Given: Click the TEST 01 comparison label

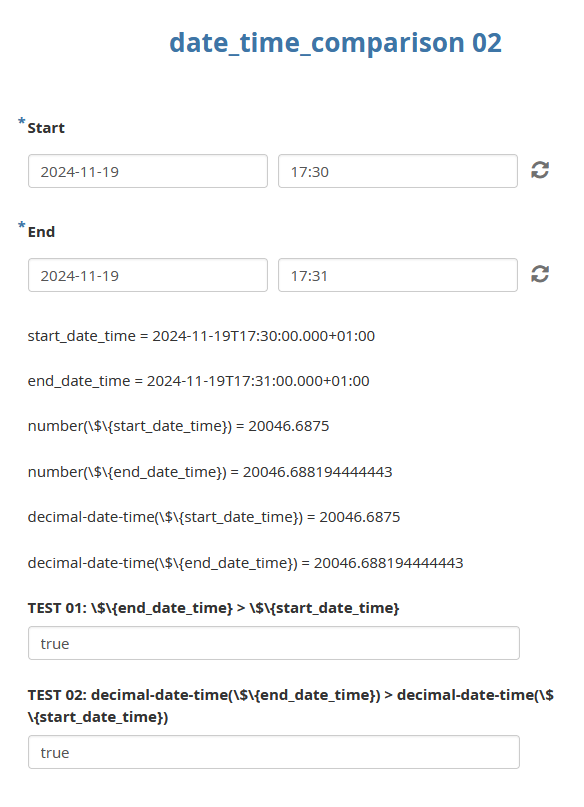Looking at the screenshot, I should (214, 608).
